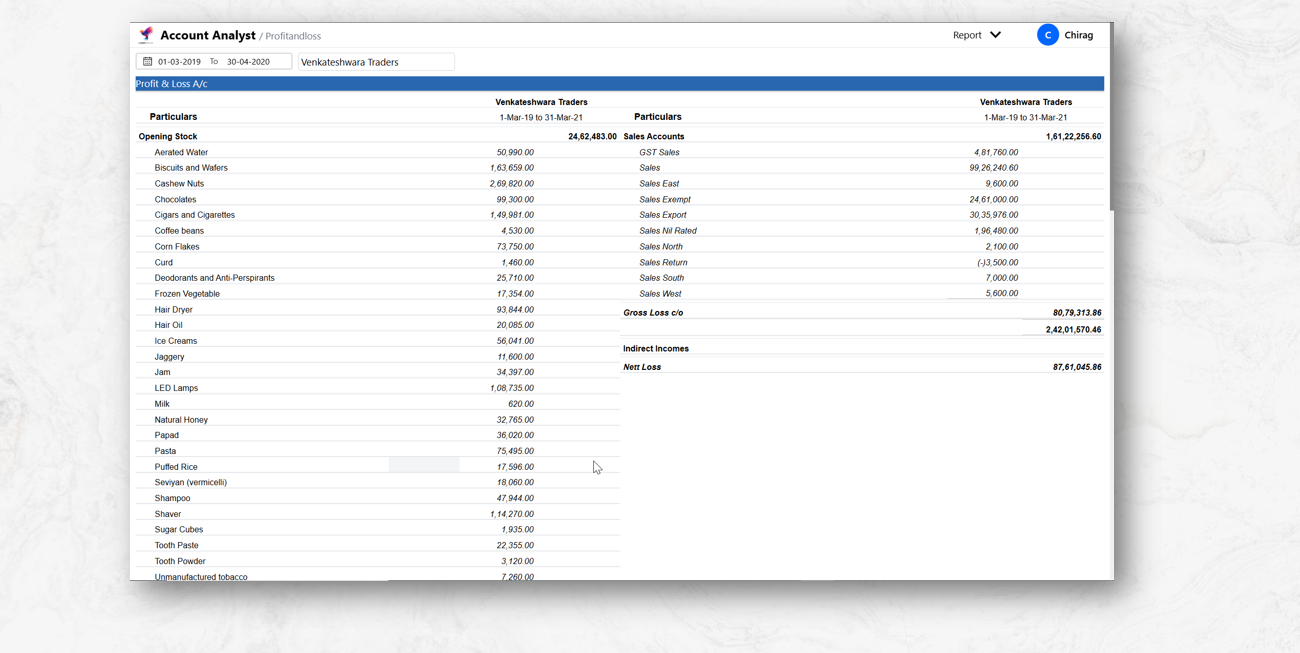Screen dimensions: 1300x653
Task: Select the end date 30-04-2020 field
Action: click(x=248, y=62)
